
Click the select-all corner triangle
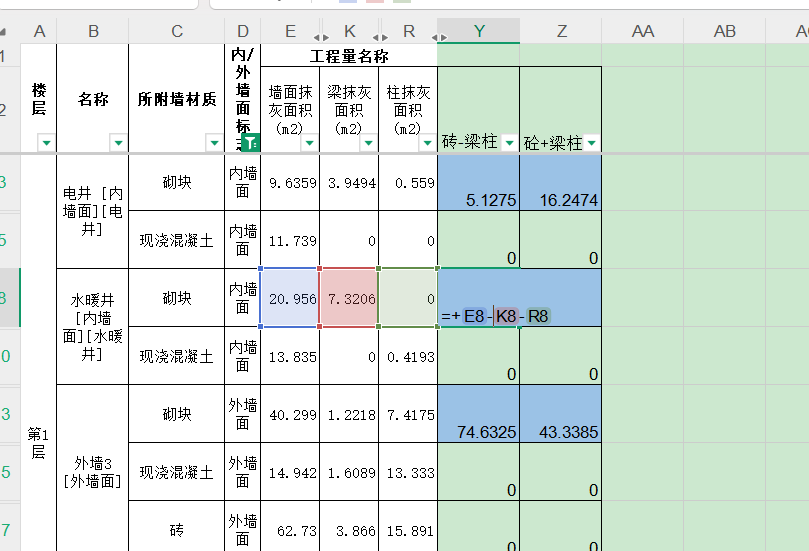click(3, 31)
